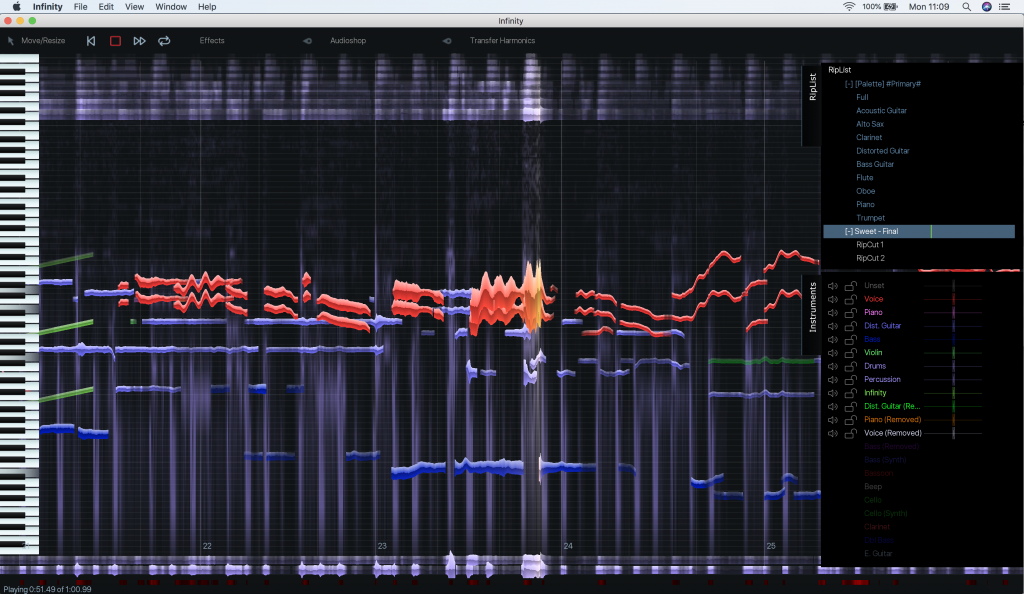Collapse the [Palette] #Primary# group
This screenshot has height=594, width=1024.
(x=849, y=84)
